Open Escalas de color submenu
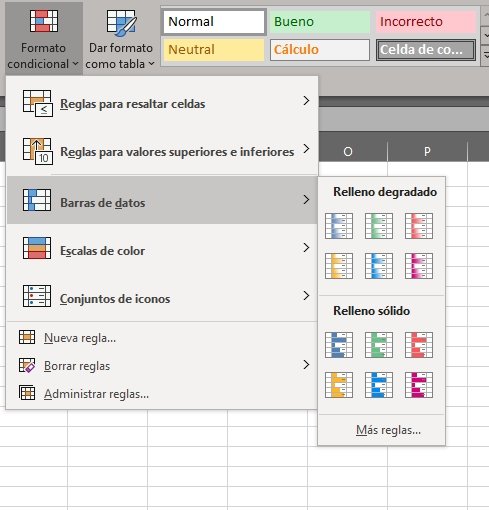 coord(162,250)
